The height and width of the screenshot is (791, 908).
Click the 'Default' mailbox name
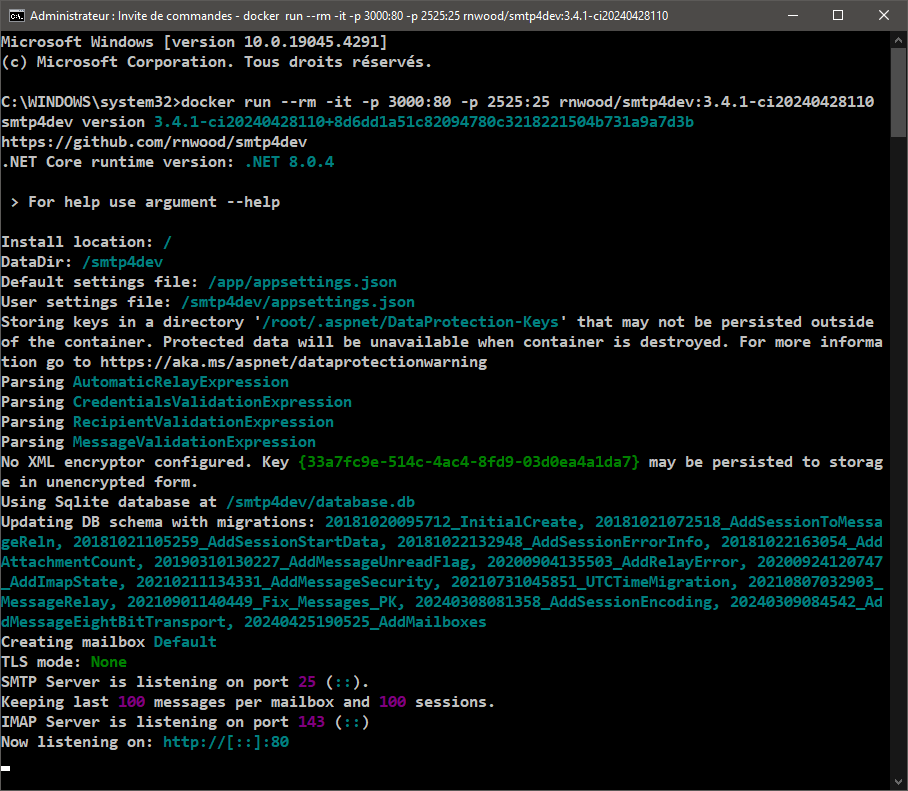185,642
